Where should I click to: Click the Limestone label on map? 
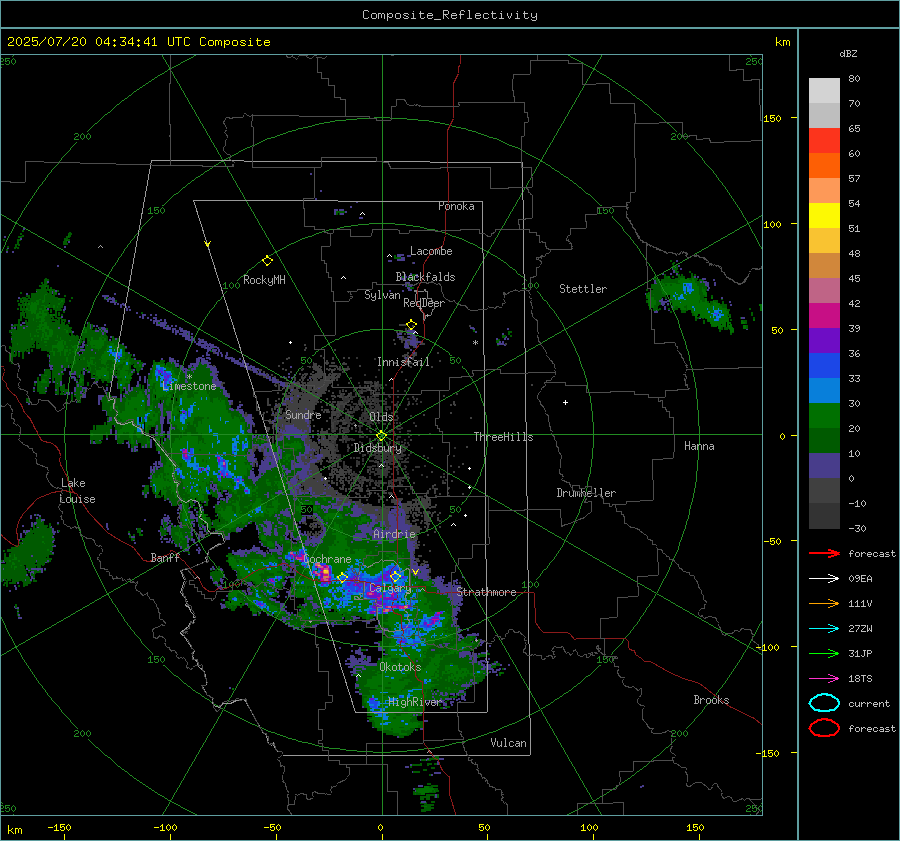point(189,386)
